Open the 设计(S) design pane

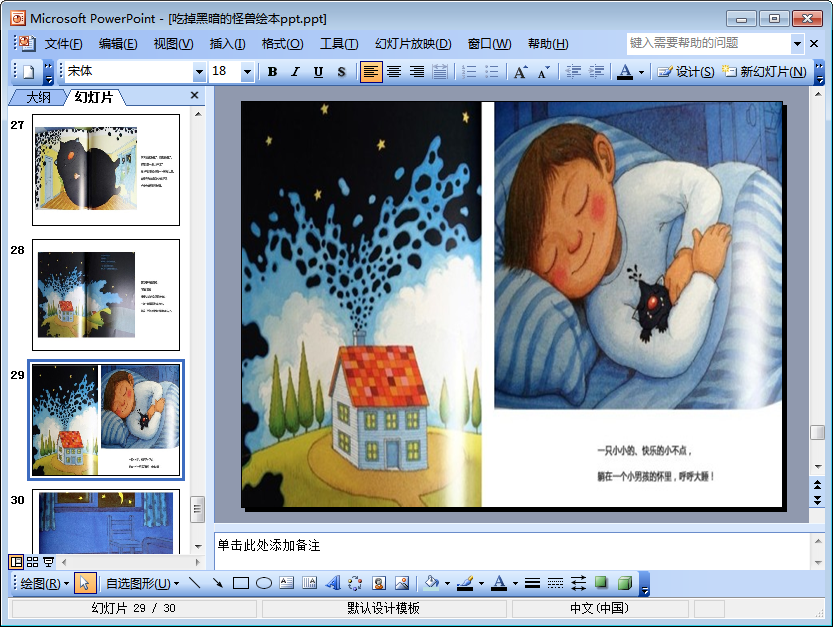[685, 72]
